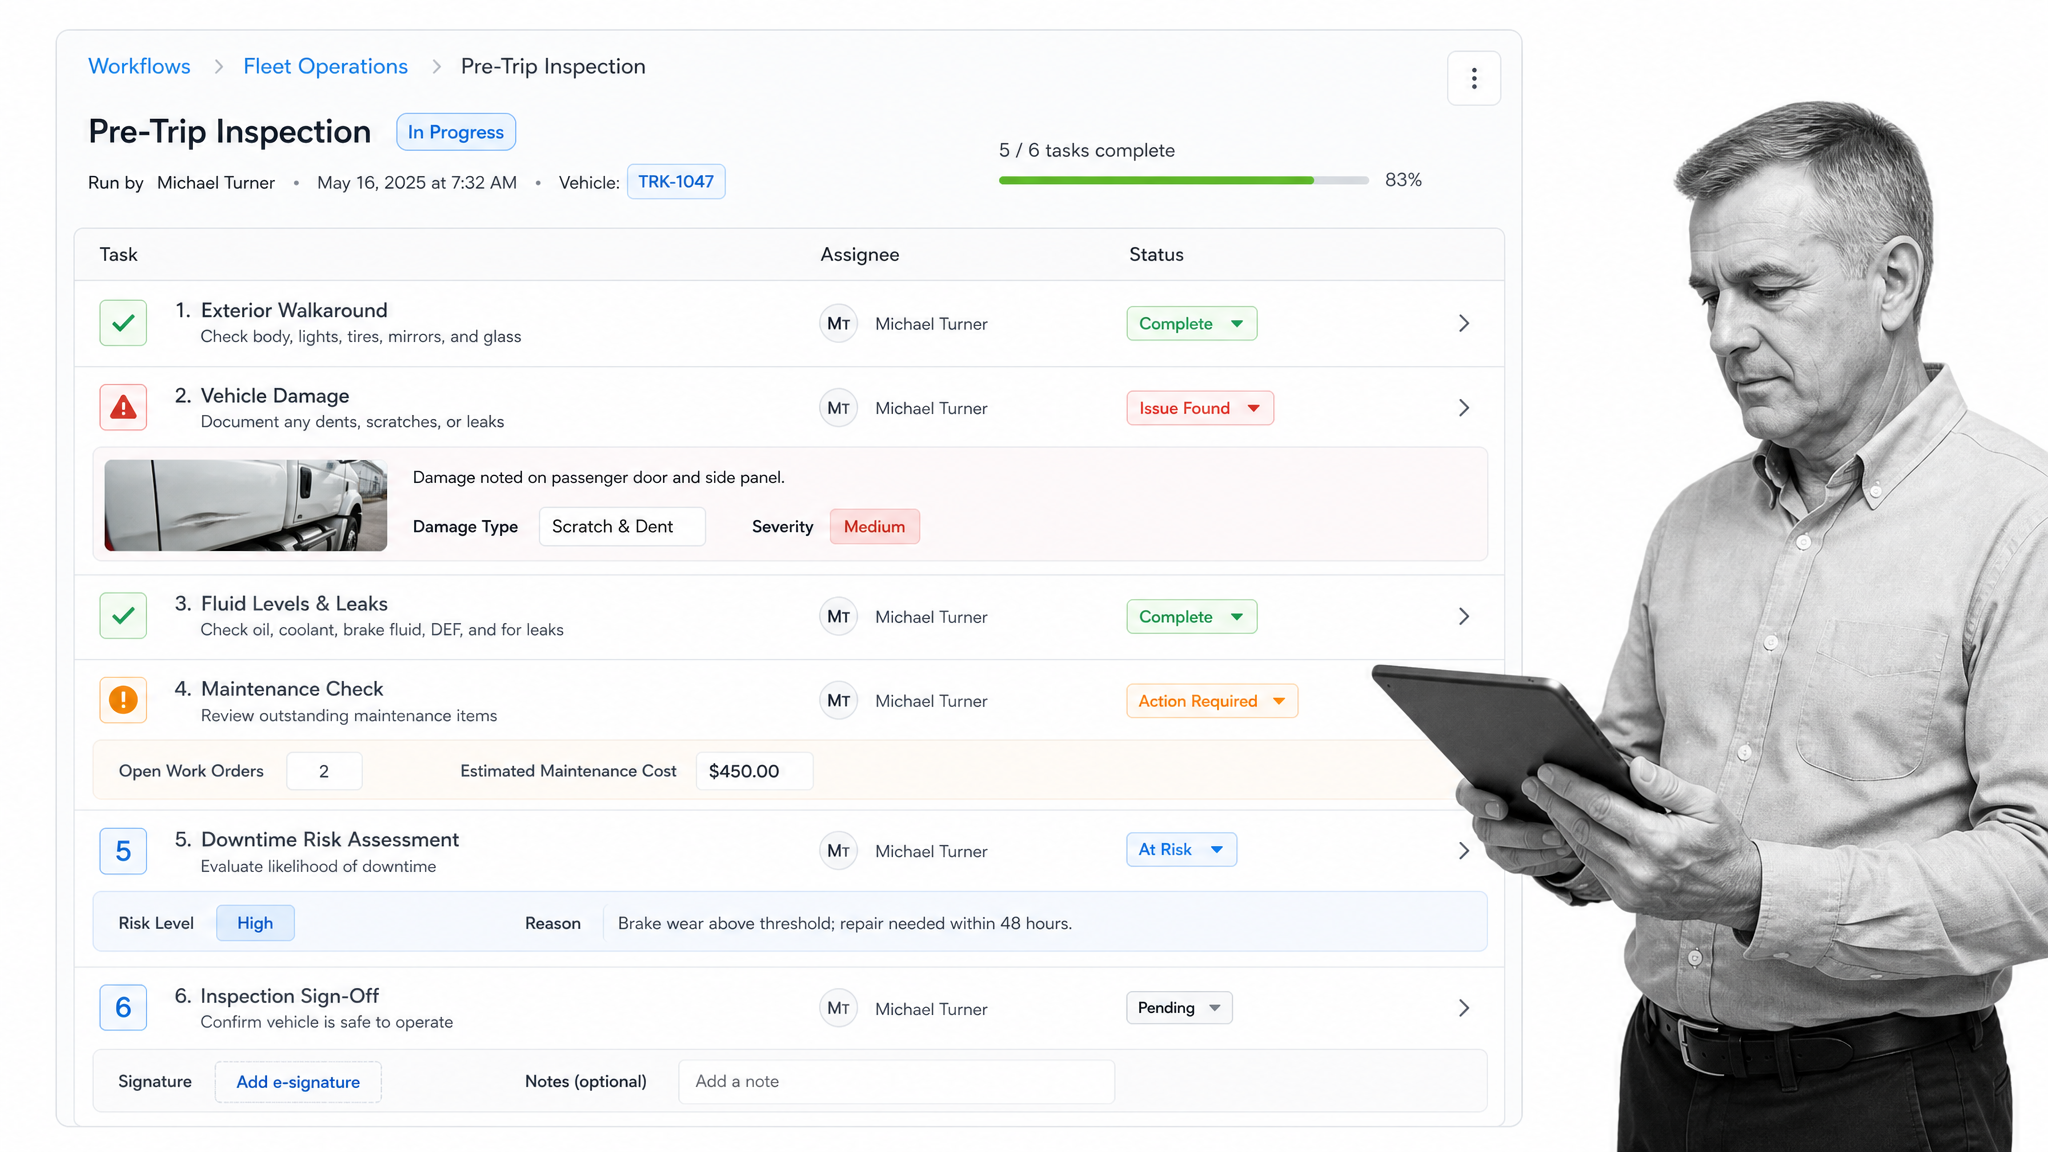Screen dimensions: 2048x1152
Task: Click MT avatar in Maintenance Check row
Action: click(x=839, y=701)
